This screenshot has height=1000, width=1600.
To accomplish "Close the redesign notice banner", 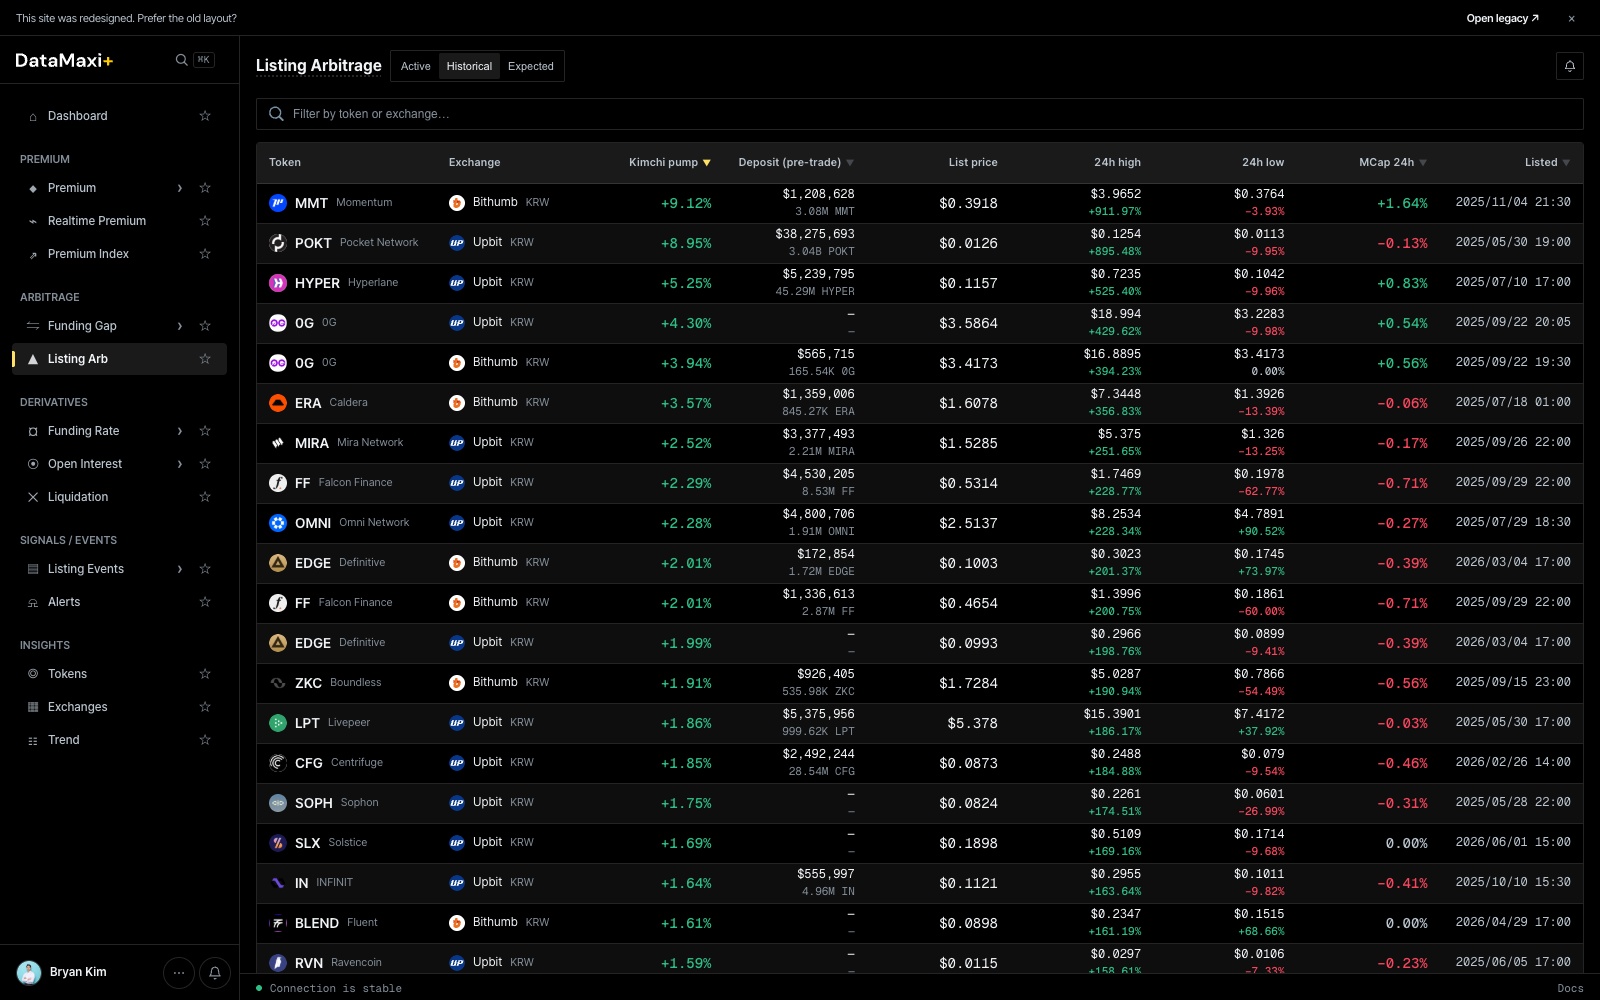I will (x=1572, y=18).
